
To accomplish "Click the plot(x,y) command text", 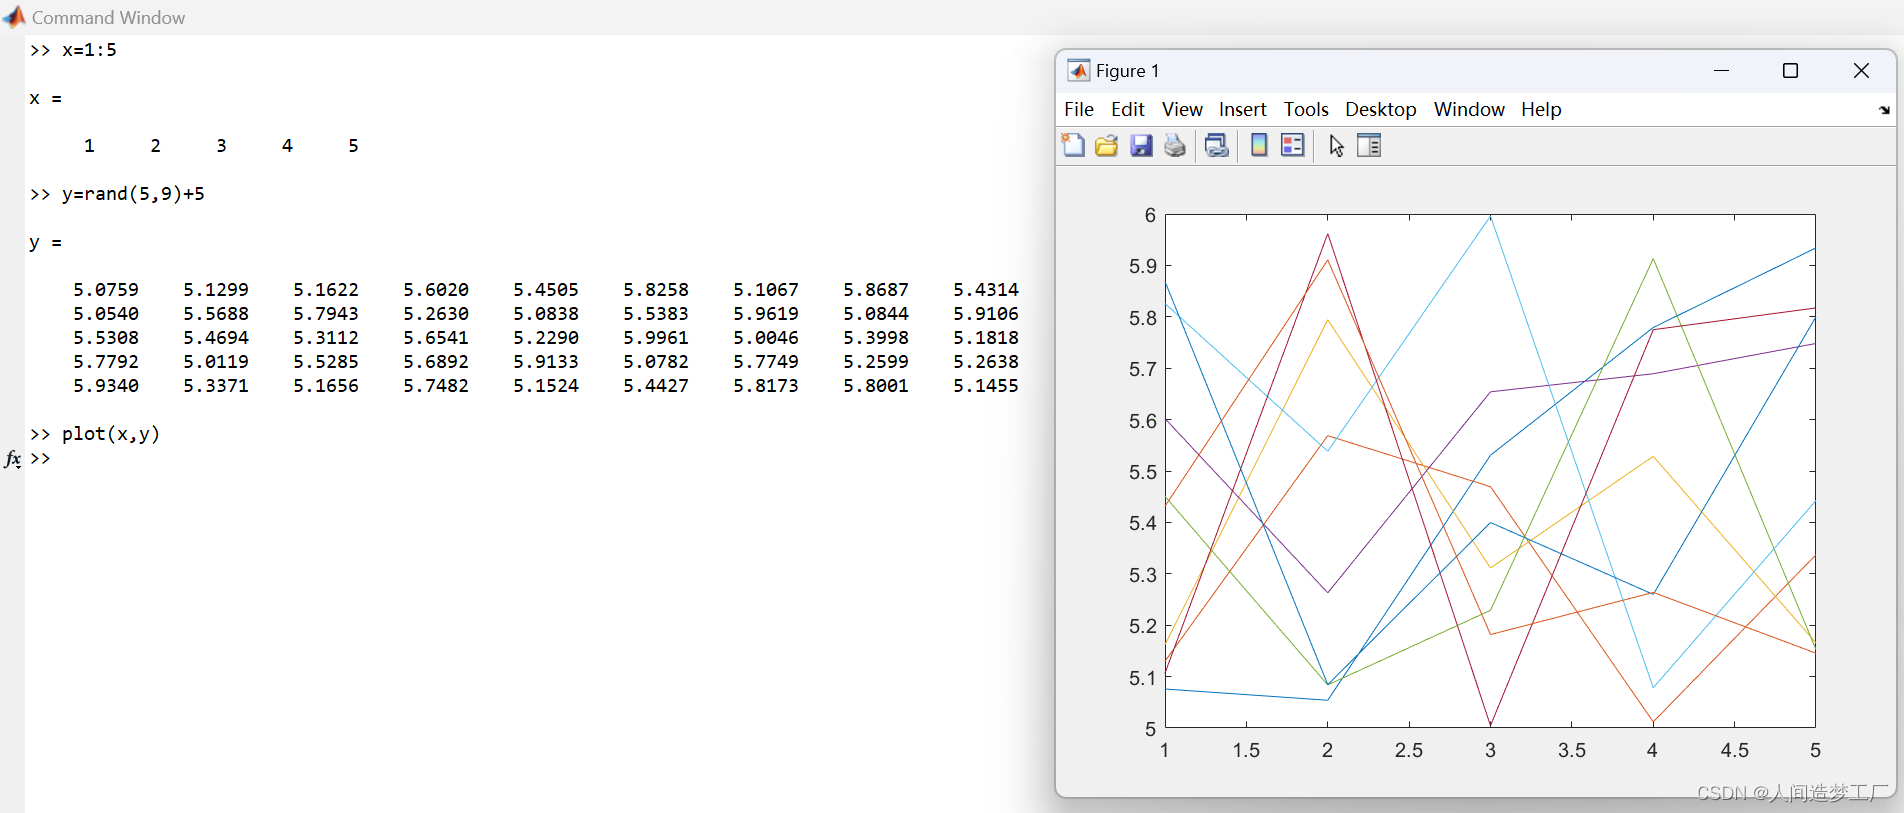I will pyautogui.click(x=111, y=434).
